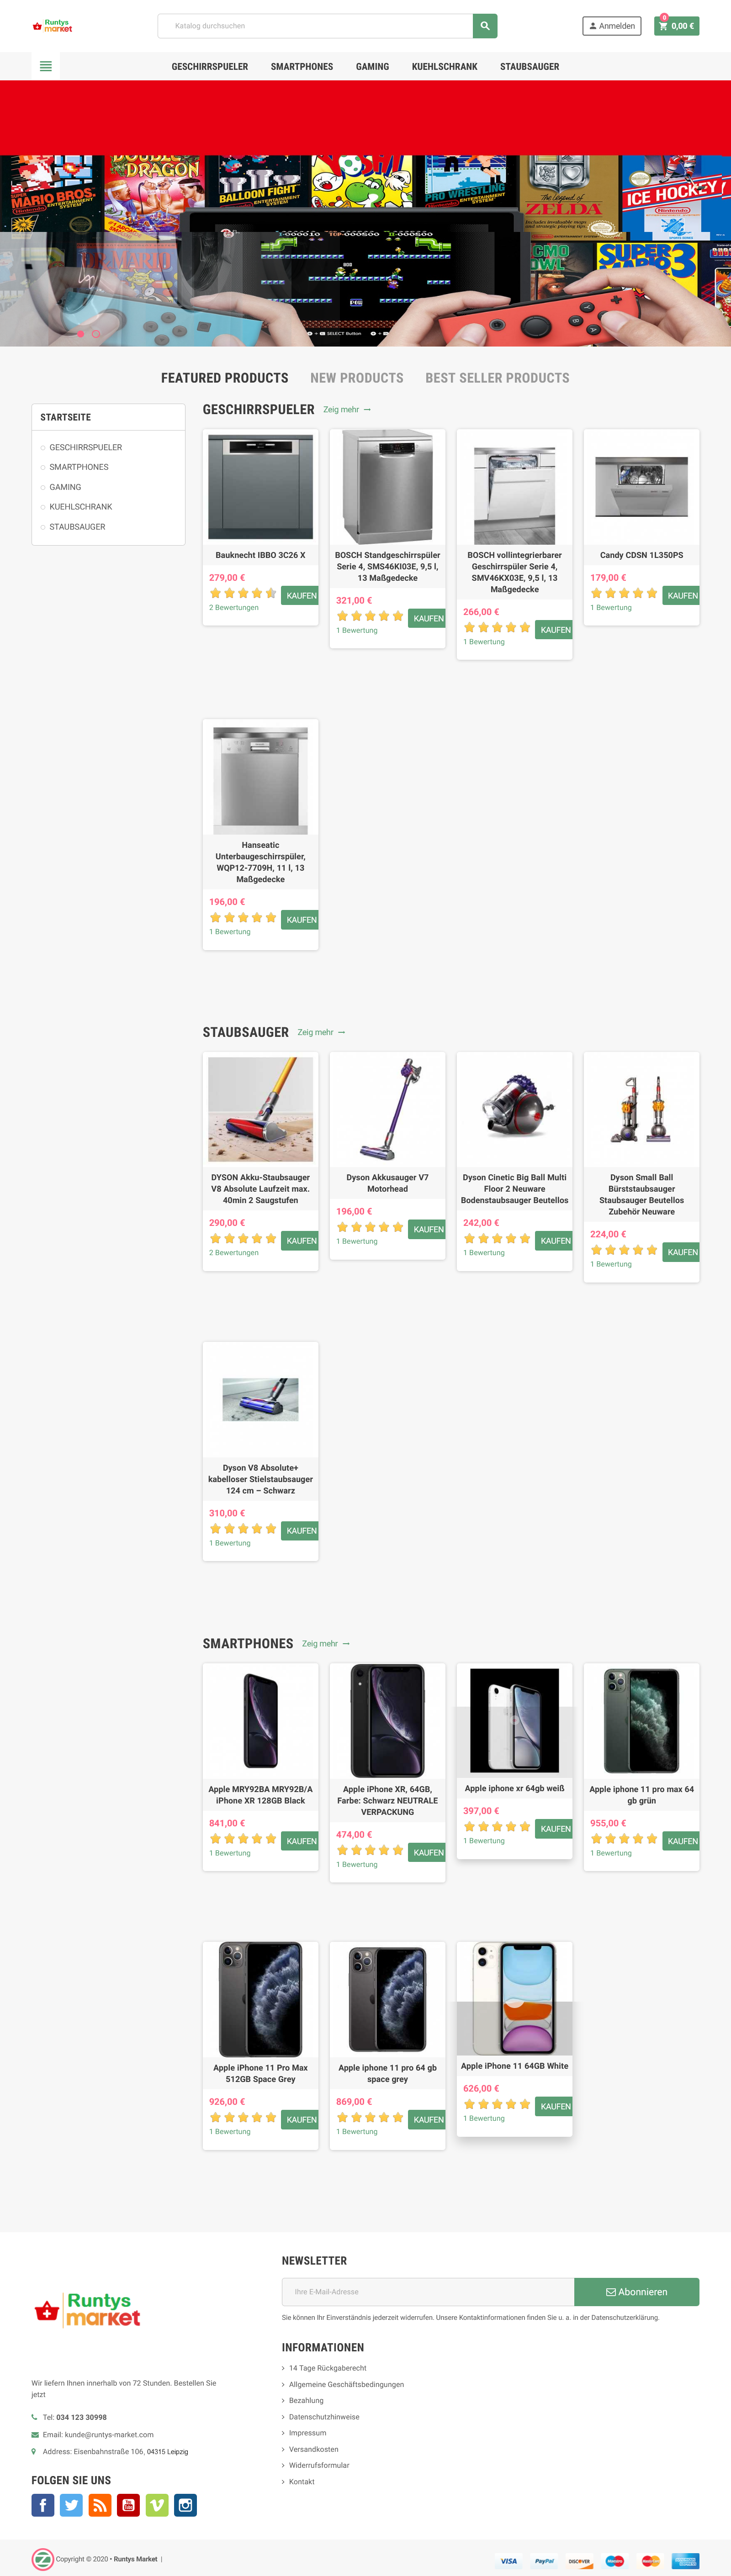Open the Facebook icon under Folgen Sie Uns
731x2576 pixels.
click(x=43, y=2505)
